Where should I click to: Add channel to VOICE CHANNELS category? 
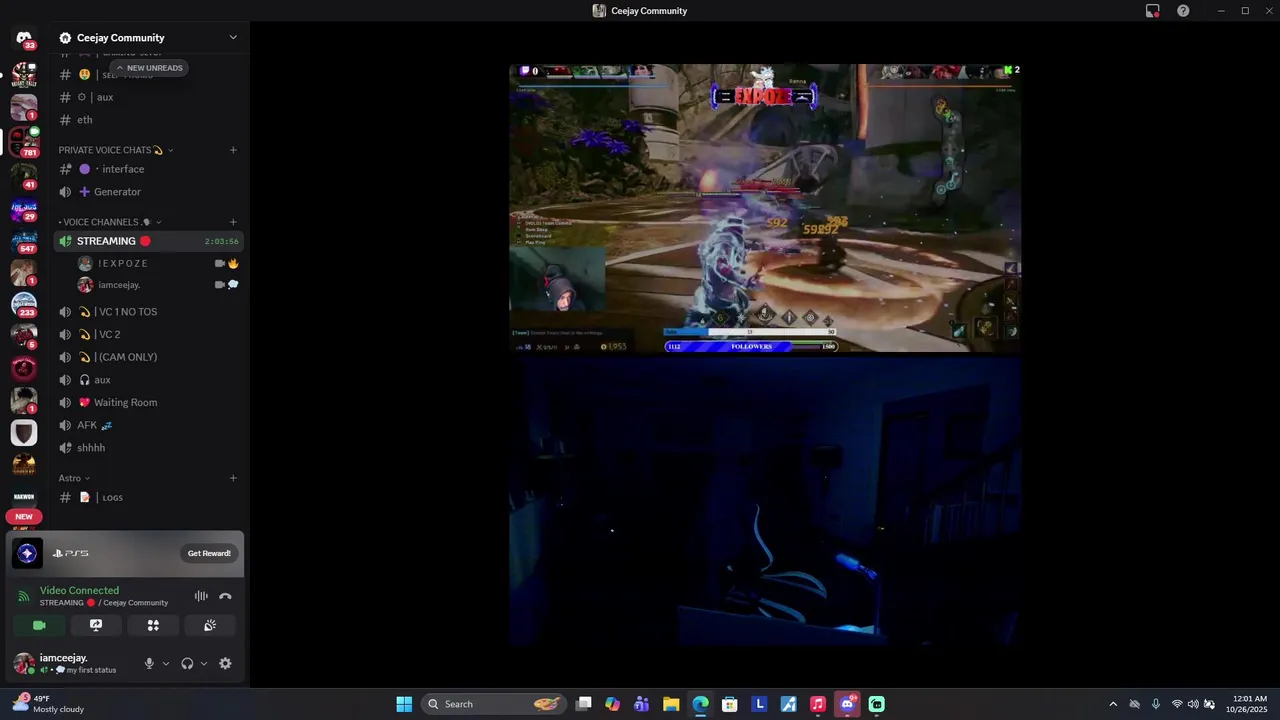click(233, 222)
